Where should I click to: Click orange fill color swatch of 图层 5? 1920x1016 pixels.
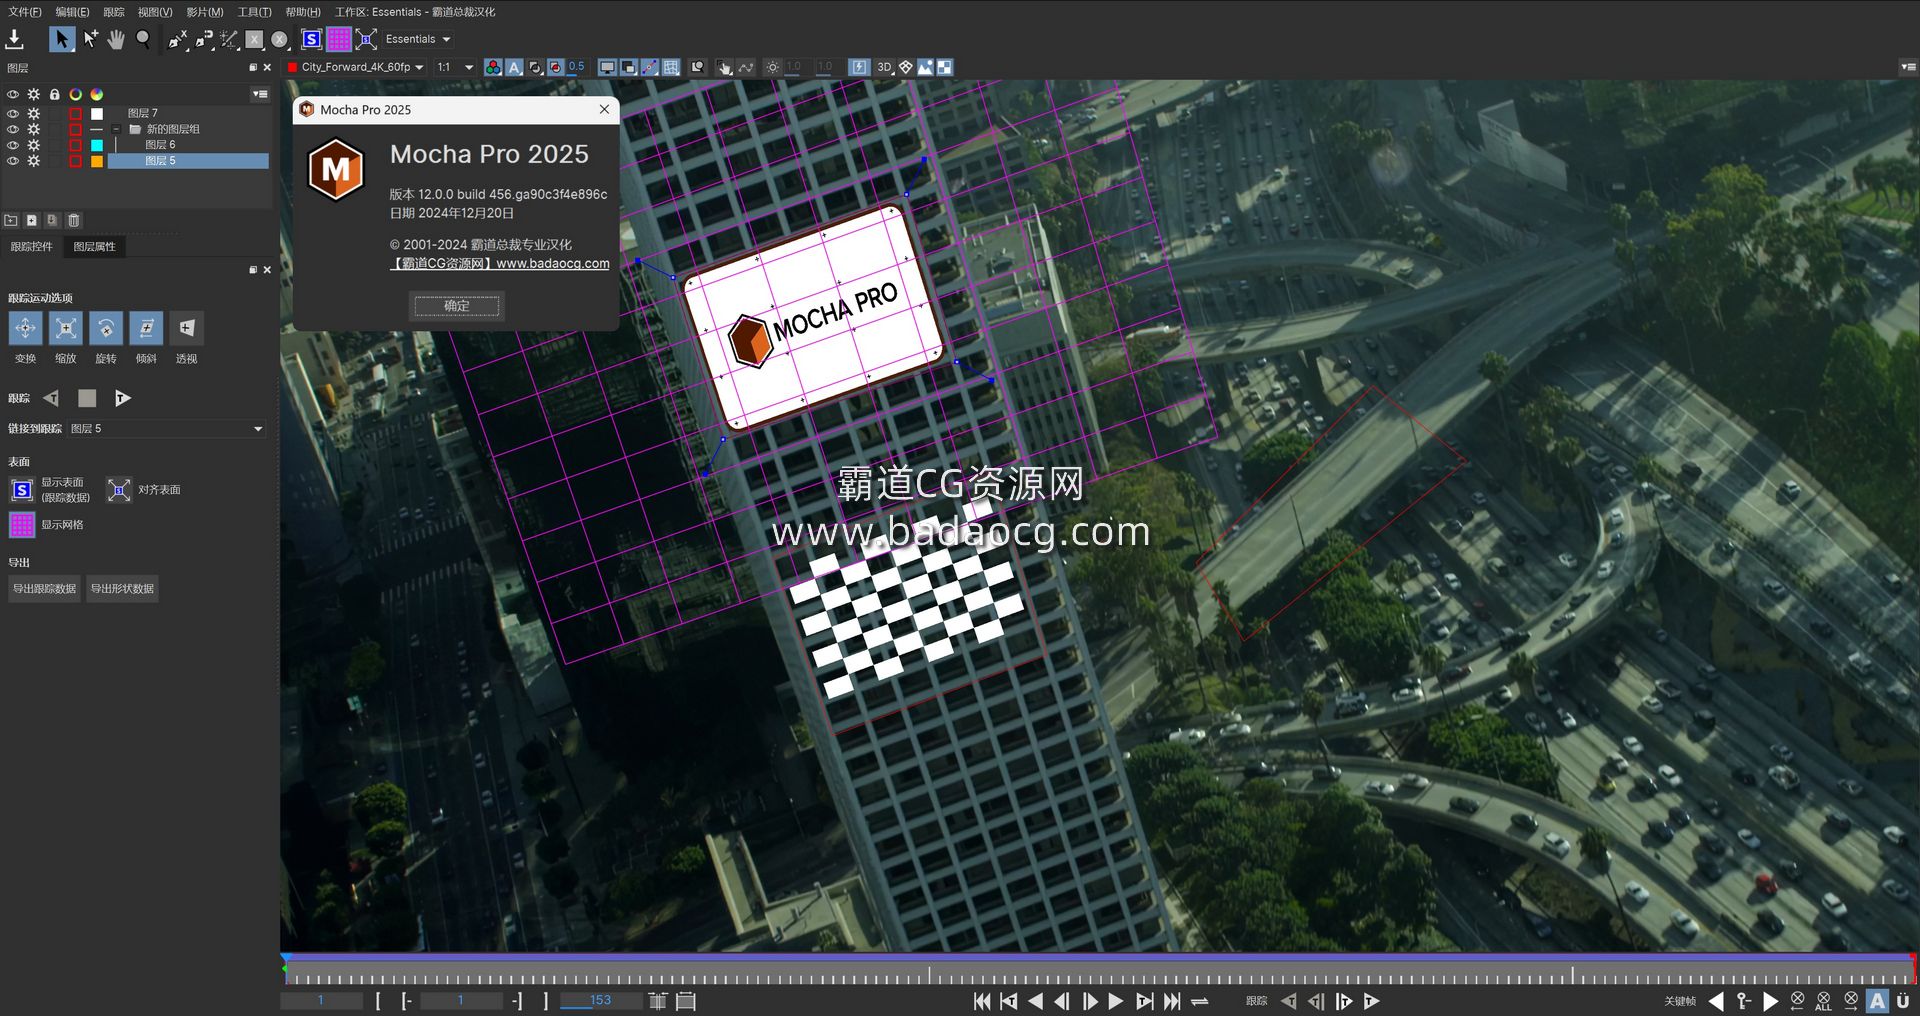(x=97, y=161)
